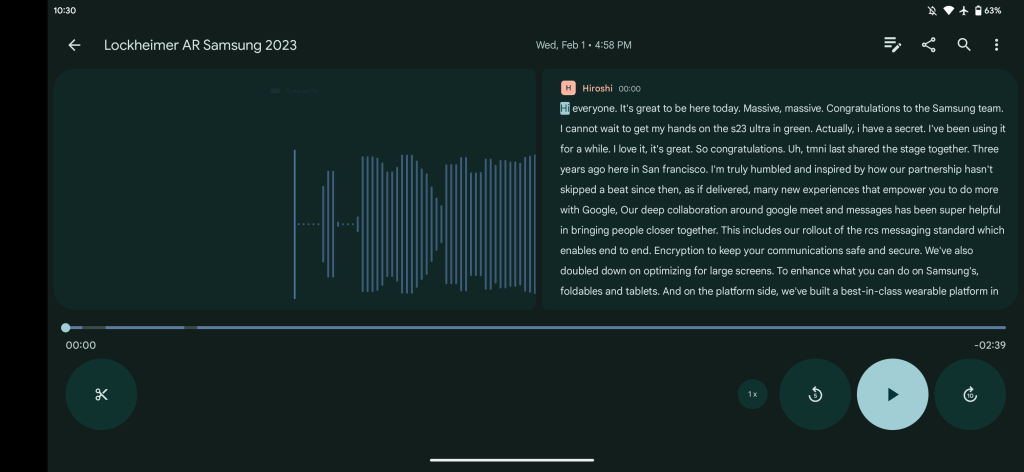Open the three-dot overflow menu
The image size is (1024, 472).
point(996,45)
